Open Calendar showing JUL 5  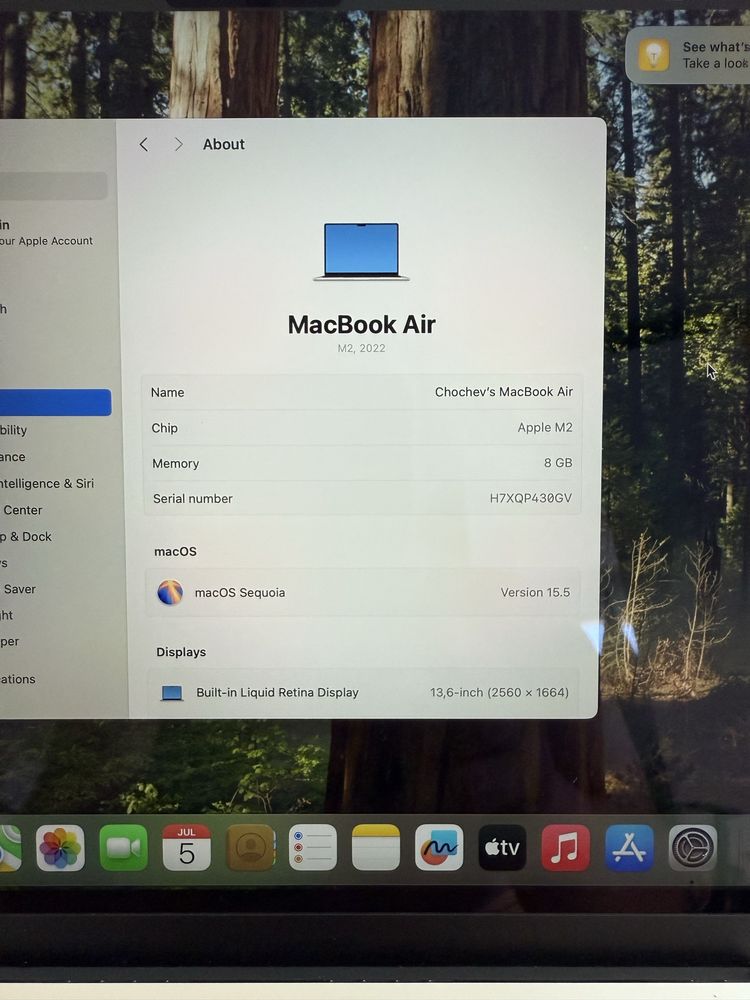coord(186,848)
